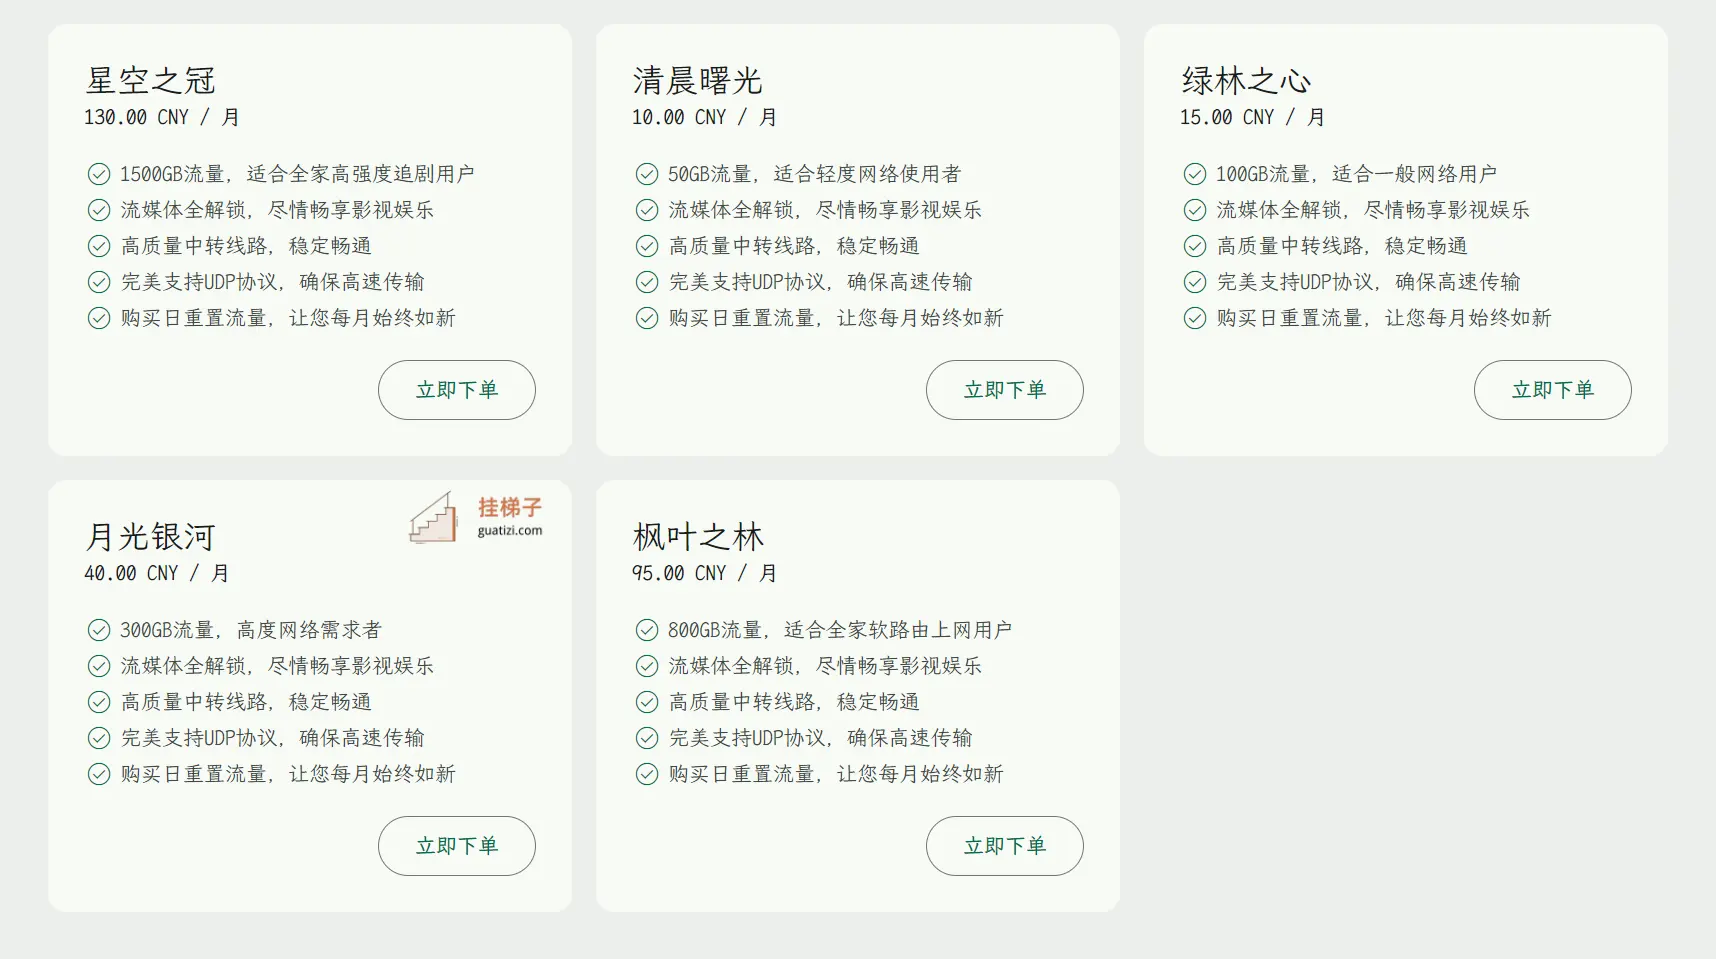Click checkmark next to 高质量中转线路 in 月光银河
Screen dimensions: 1716x959
click(x=99, y=702)
